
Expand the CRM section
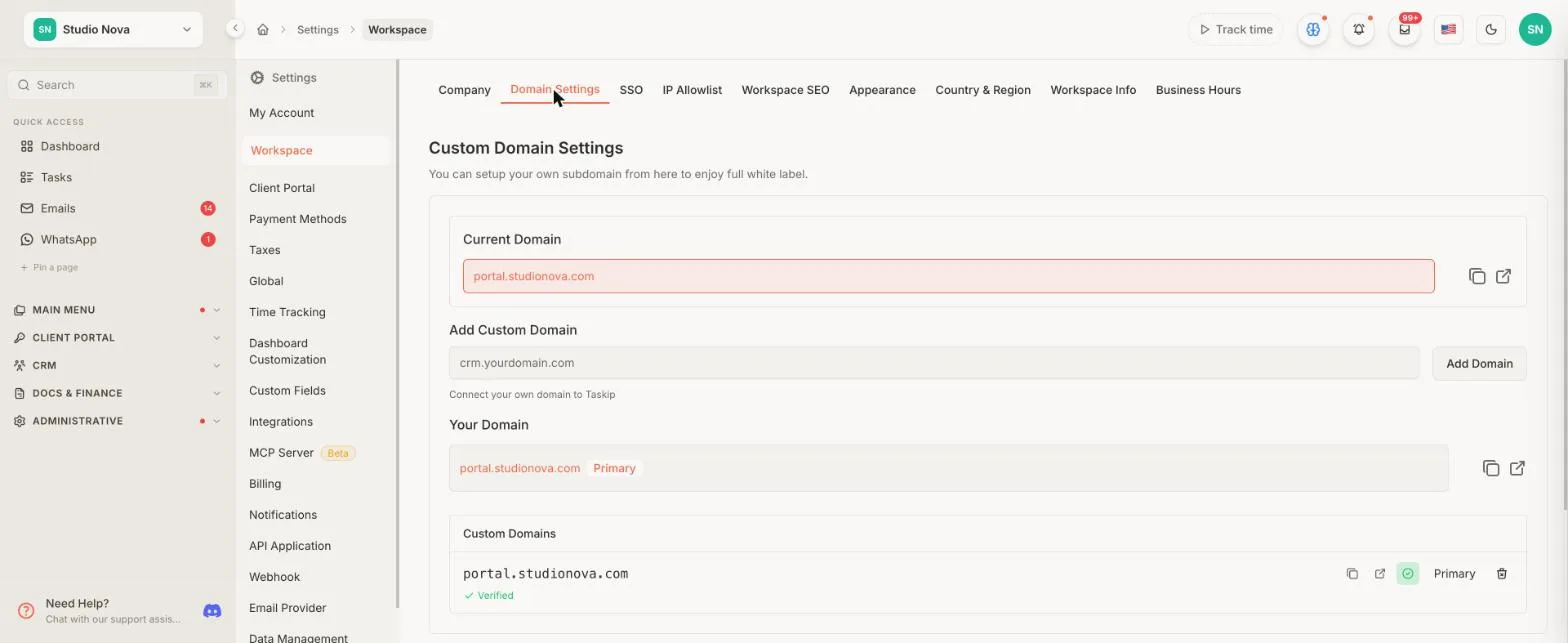[117, 366]
